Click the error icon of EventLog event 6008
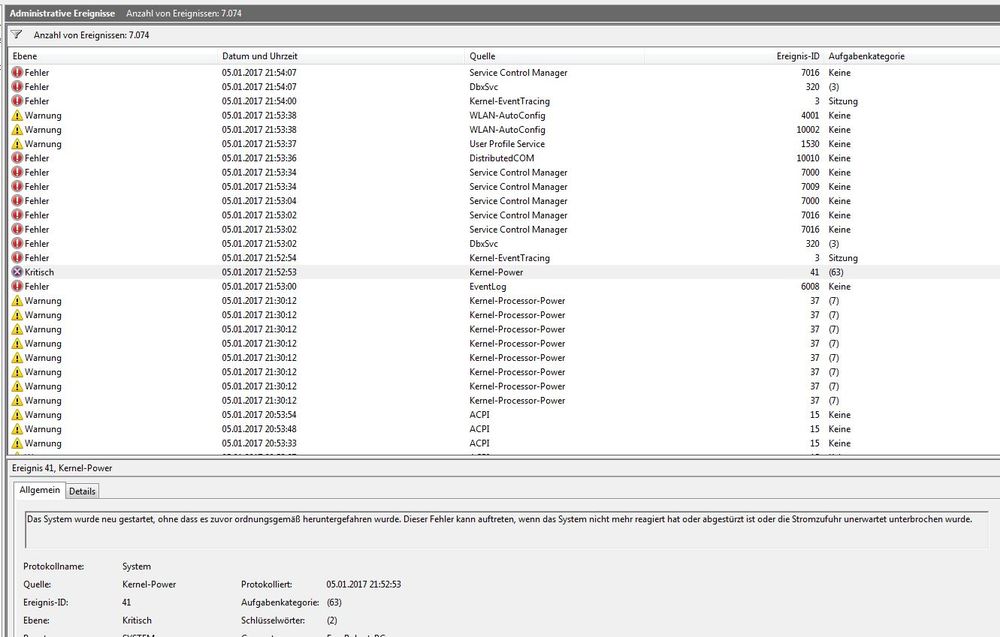This screenshot has height=637, width=1000. coord(17,287)
